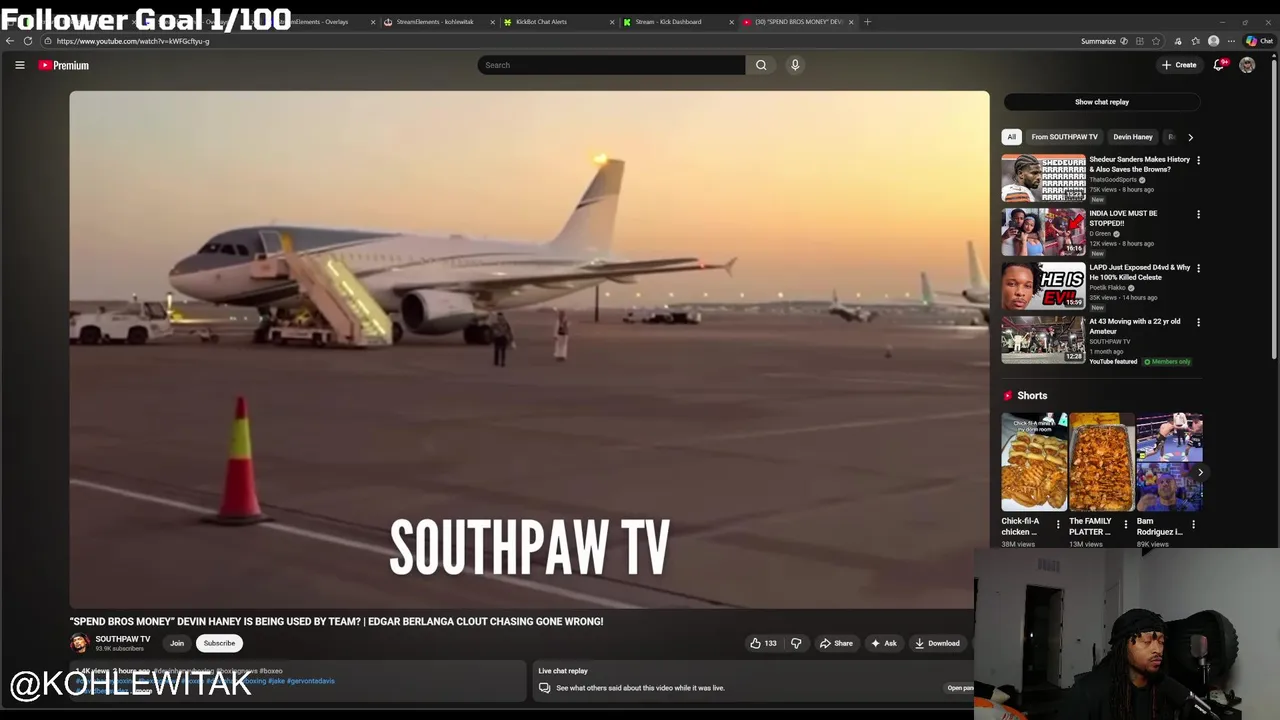The height and width of the screenshot is (720, 1280).
Task: Show chat replay
Action: [x=1102, y=102]
